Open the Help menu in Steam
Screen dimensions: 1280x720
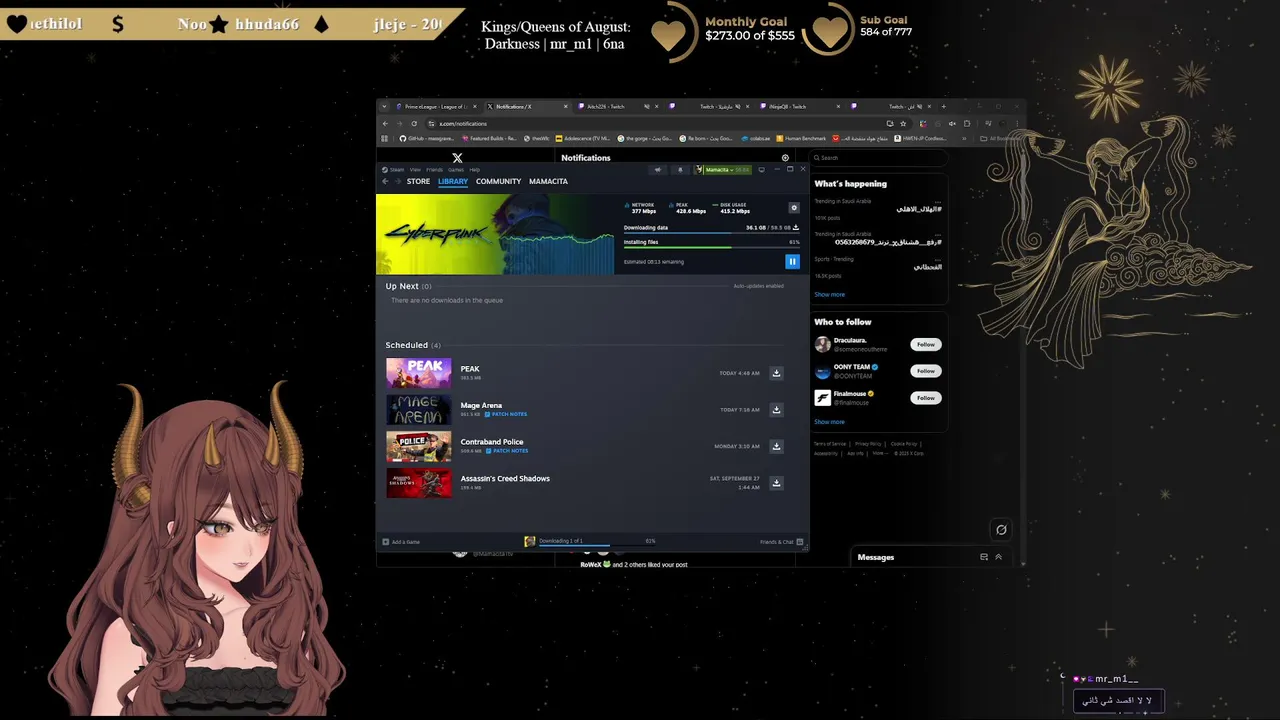point(475,170)
